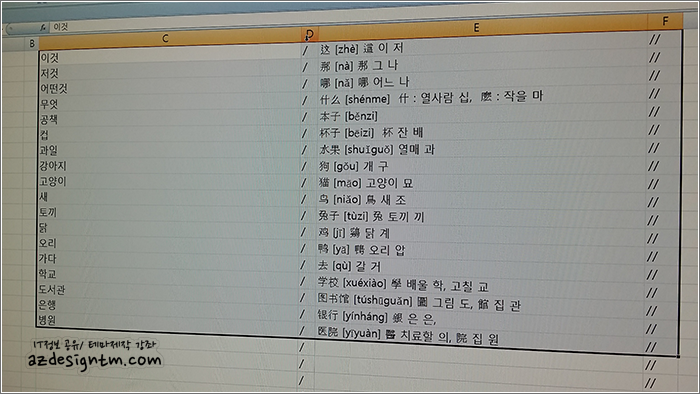Select cell containing 새

(169, 197)
